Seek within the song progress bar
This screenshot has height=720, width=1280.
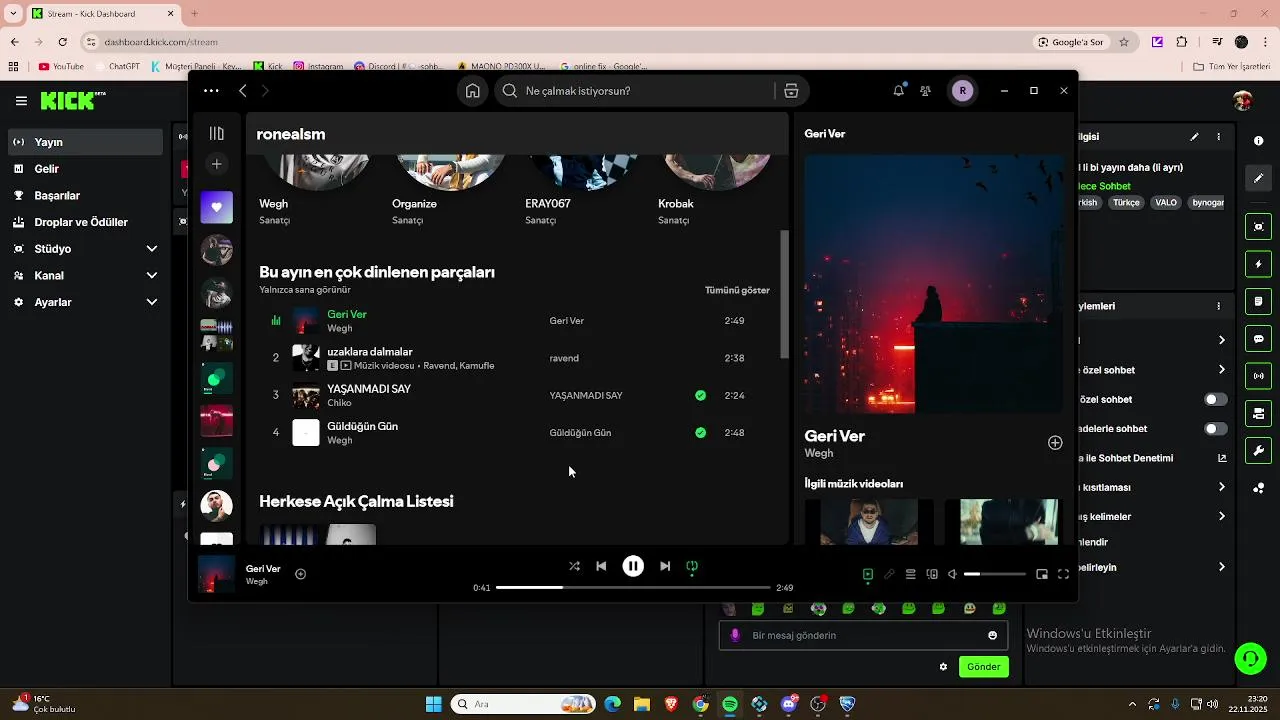(x=633, y=588)
